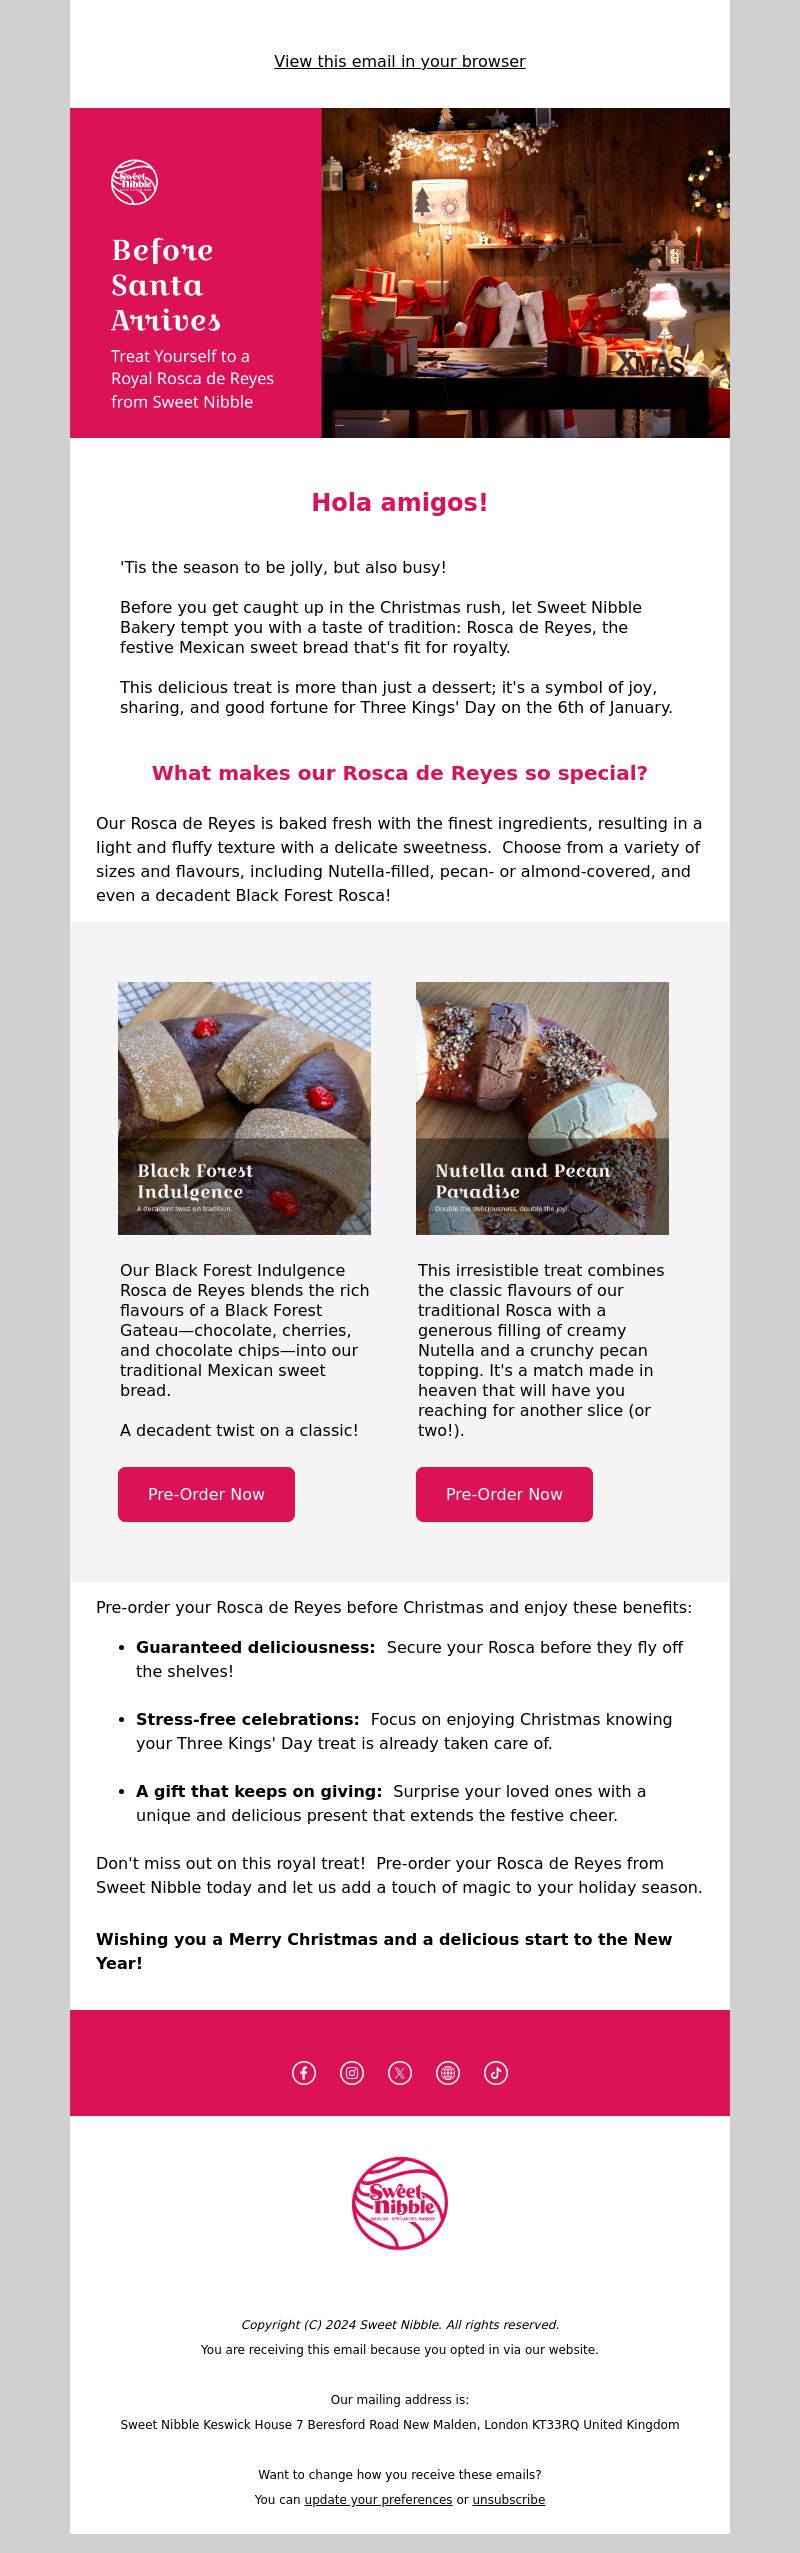Image resolution: width=800 pixels, height=2553 pixels.
Task: Open the website globe icon
Action: [448, 2073]
